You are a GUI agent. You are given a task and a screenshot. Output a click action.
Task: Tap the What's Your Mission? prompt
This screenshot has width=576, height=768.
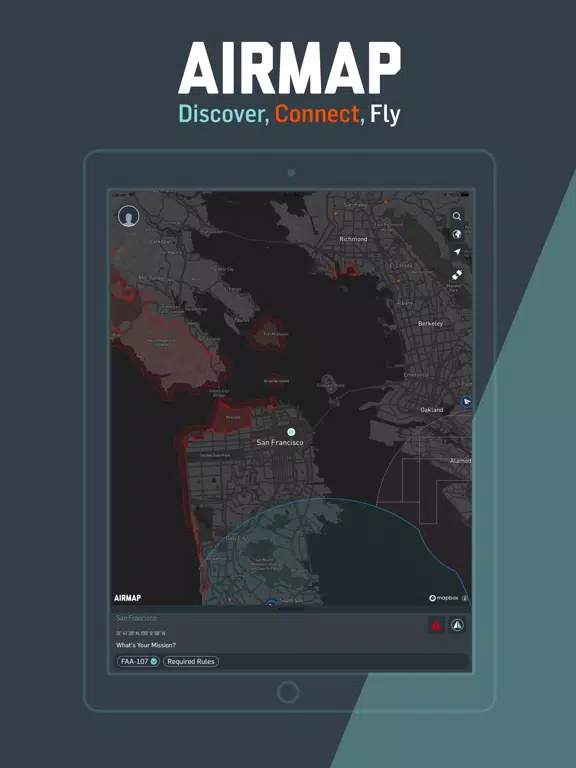coord(146,645)
